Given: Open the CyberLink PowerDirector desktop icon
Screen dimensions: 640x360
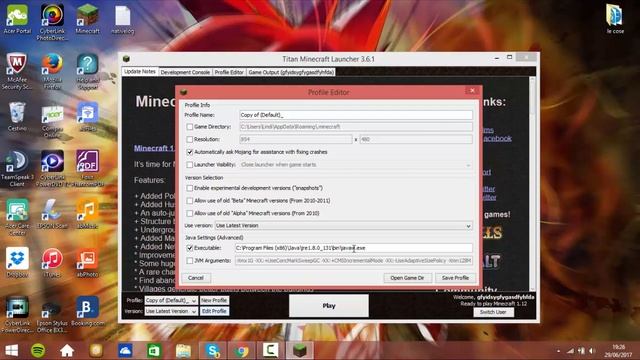Looking at the screenshot, I should [x=17, y=314].
